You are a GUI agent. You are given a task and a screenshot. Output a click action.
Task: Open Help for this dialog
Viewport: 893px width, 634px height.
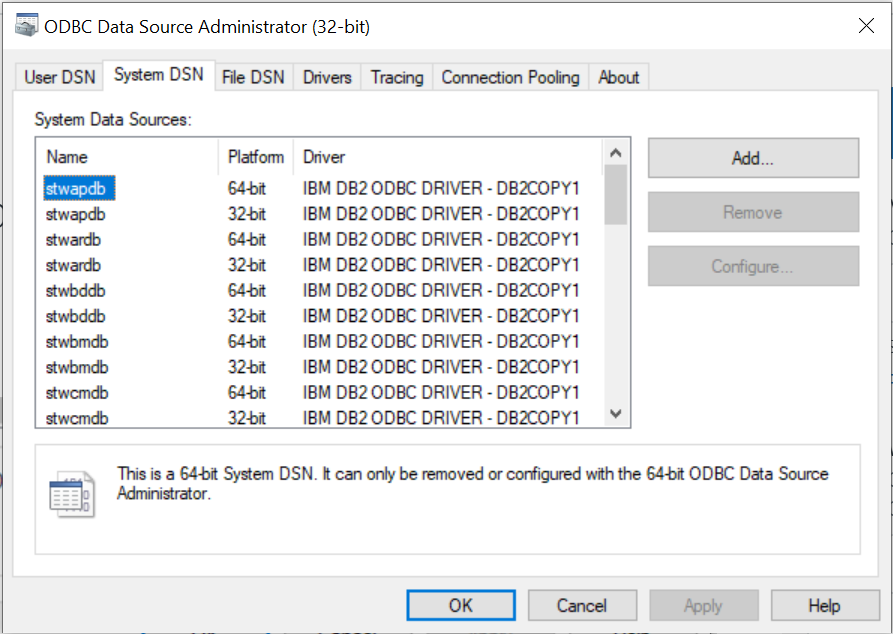(824, 605)
